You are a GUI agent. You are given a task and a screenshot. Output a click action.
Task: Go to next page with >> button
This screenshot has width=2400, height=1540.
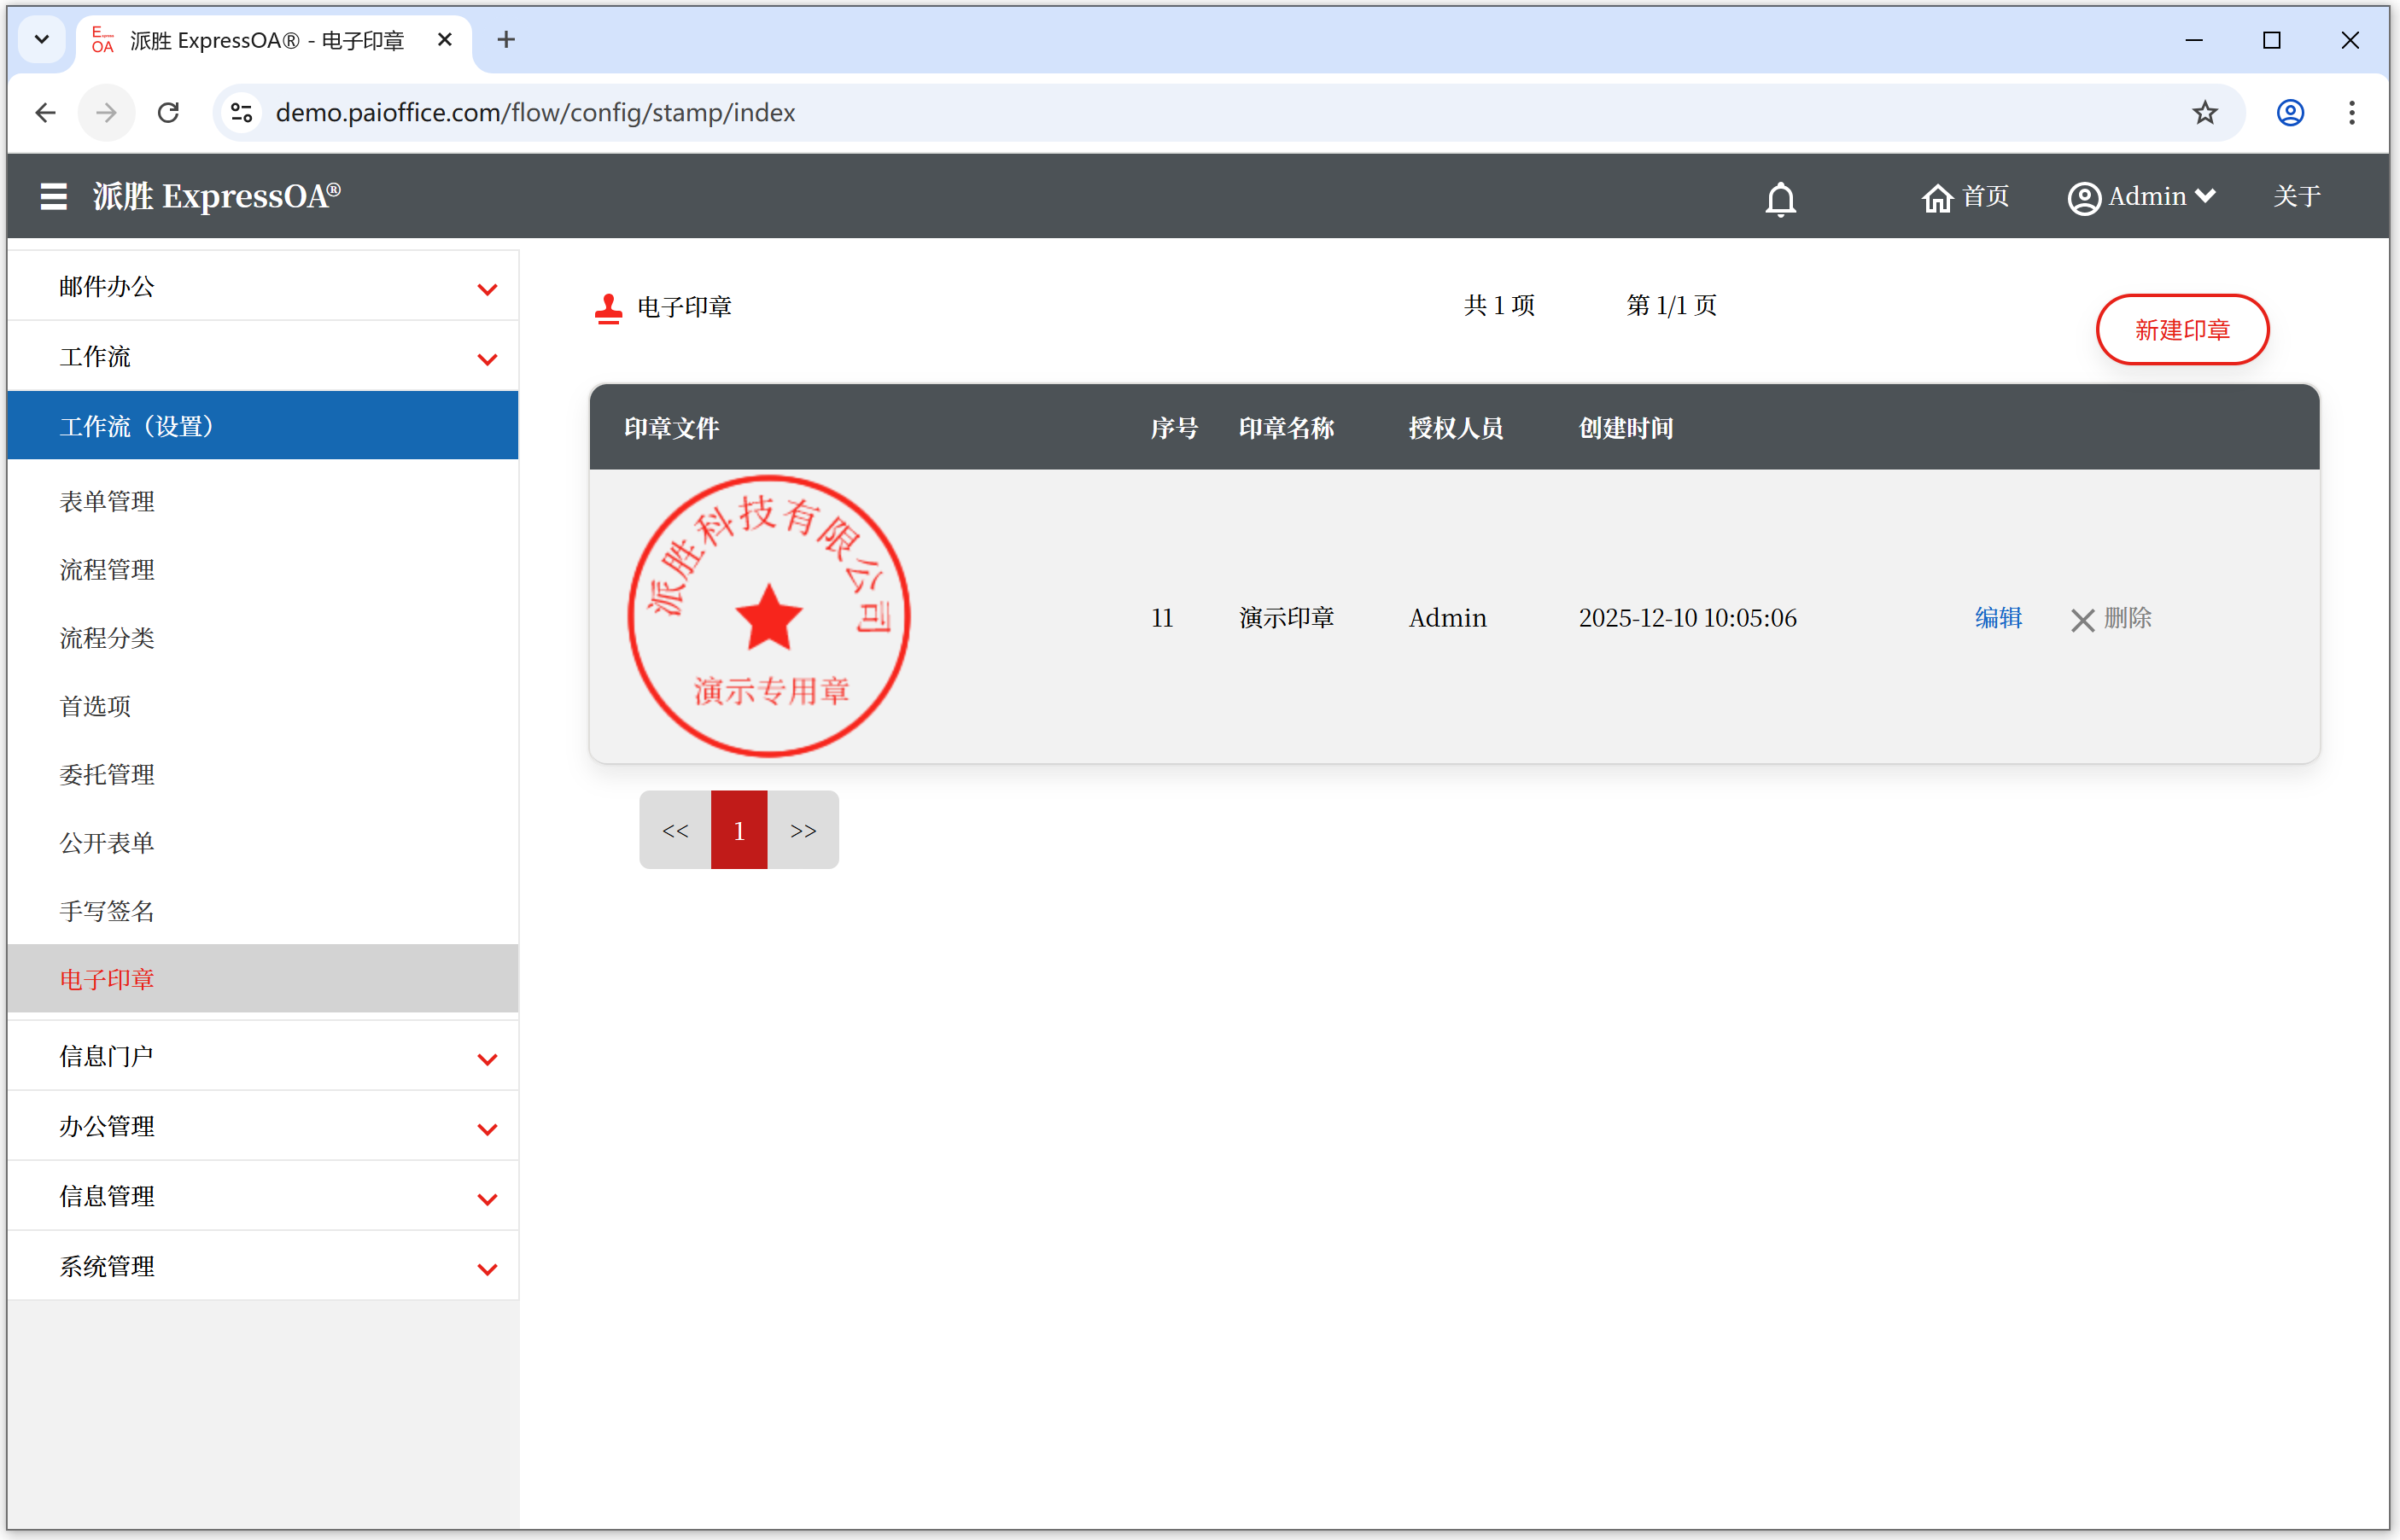click(803, 830)
